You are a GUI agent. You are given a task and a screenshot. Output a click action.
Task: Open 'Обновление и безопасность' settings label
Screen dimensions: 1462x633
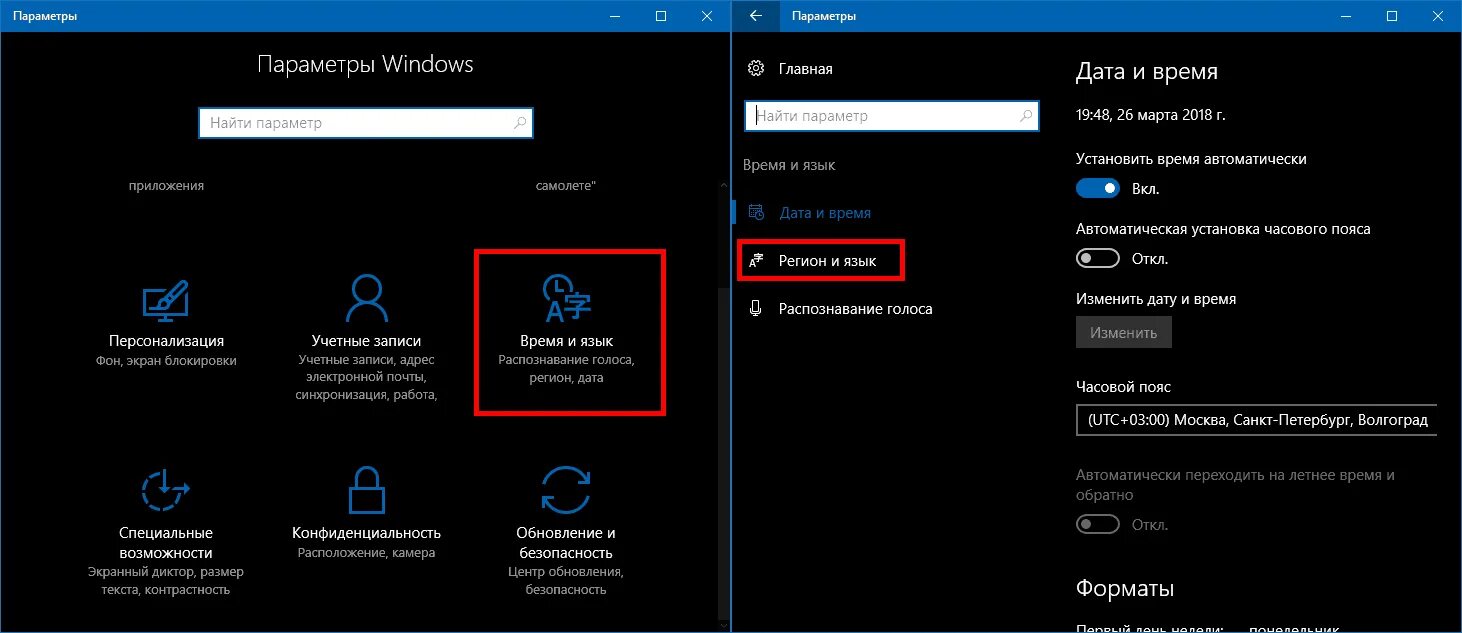pyautogui.click(x=566, y=543)
